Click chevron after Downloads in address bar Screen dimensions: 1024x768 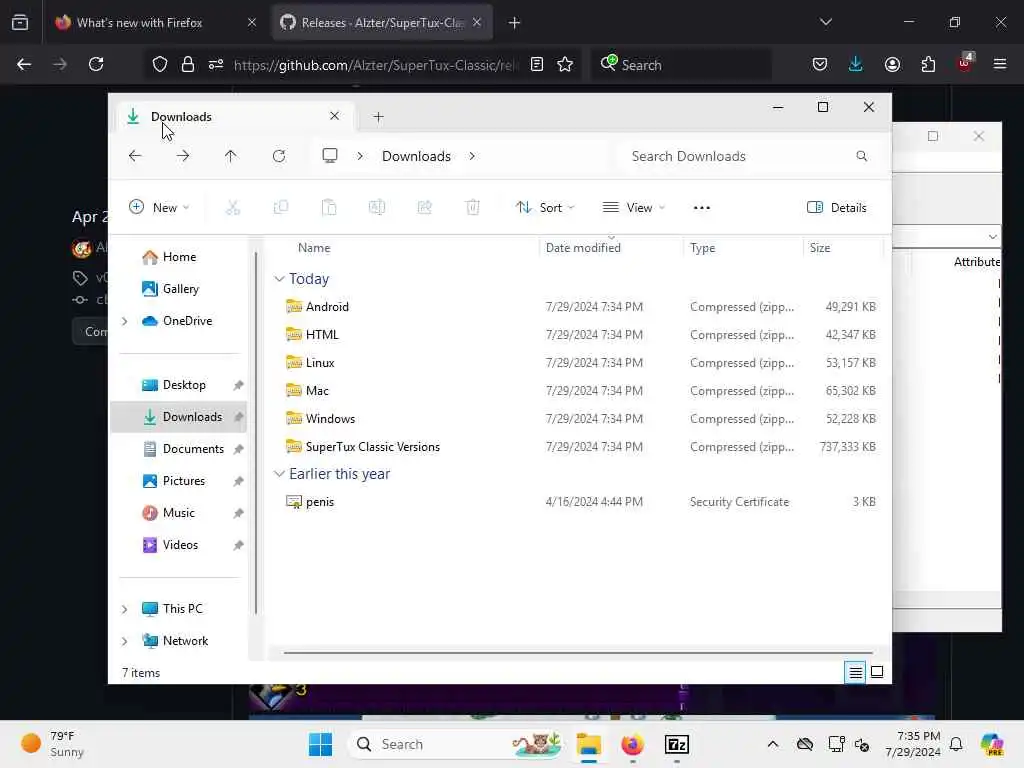click(x=472, y=156)
